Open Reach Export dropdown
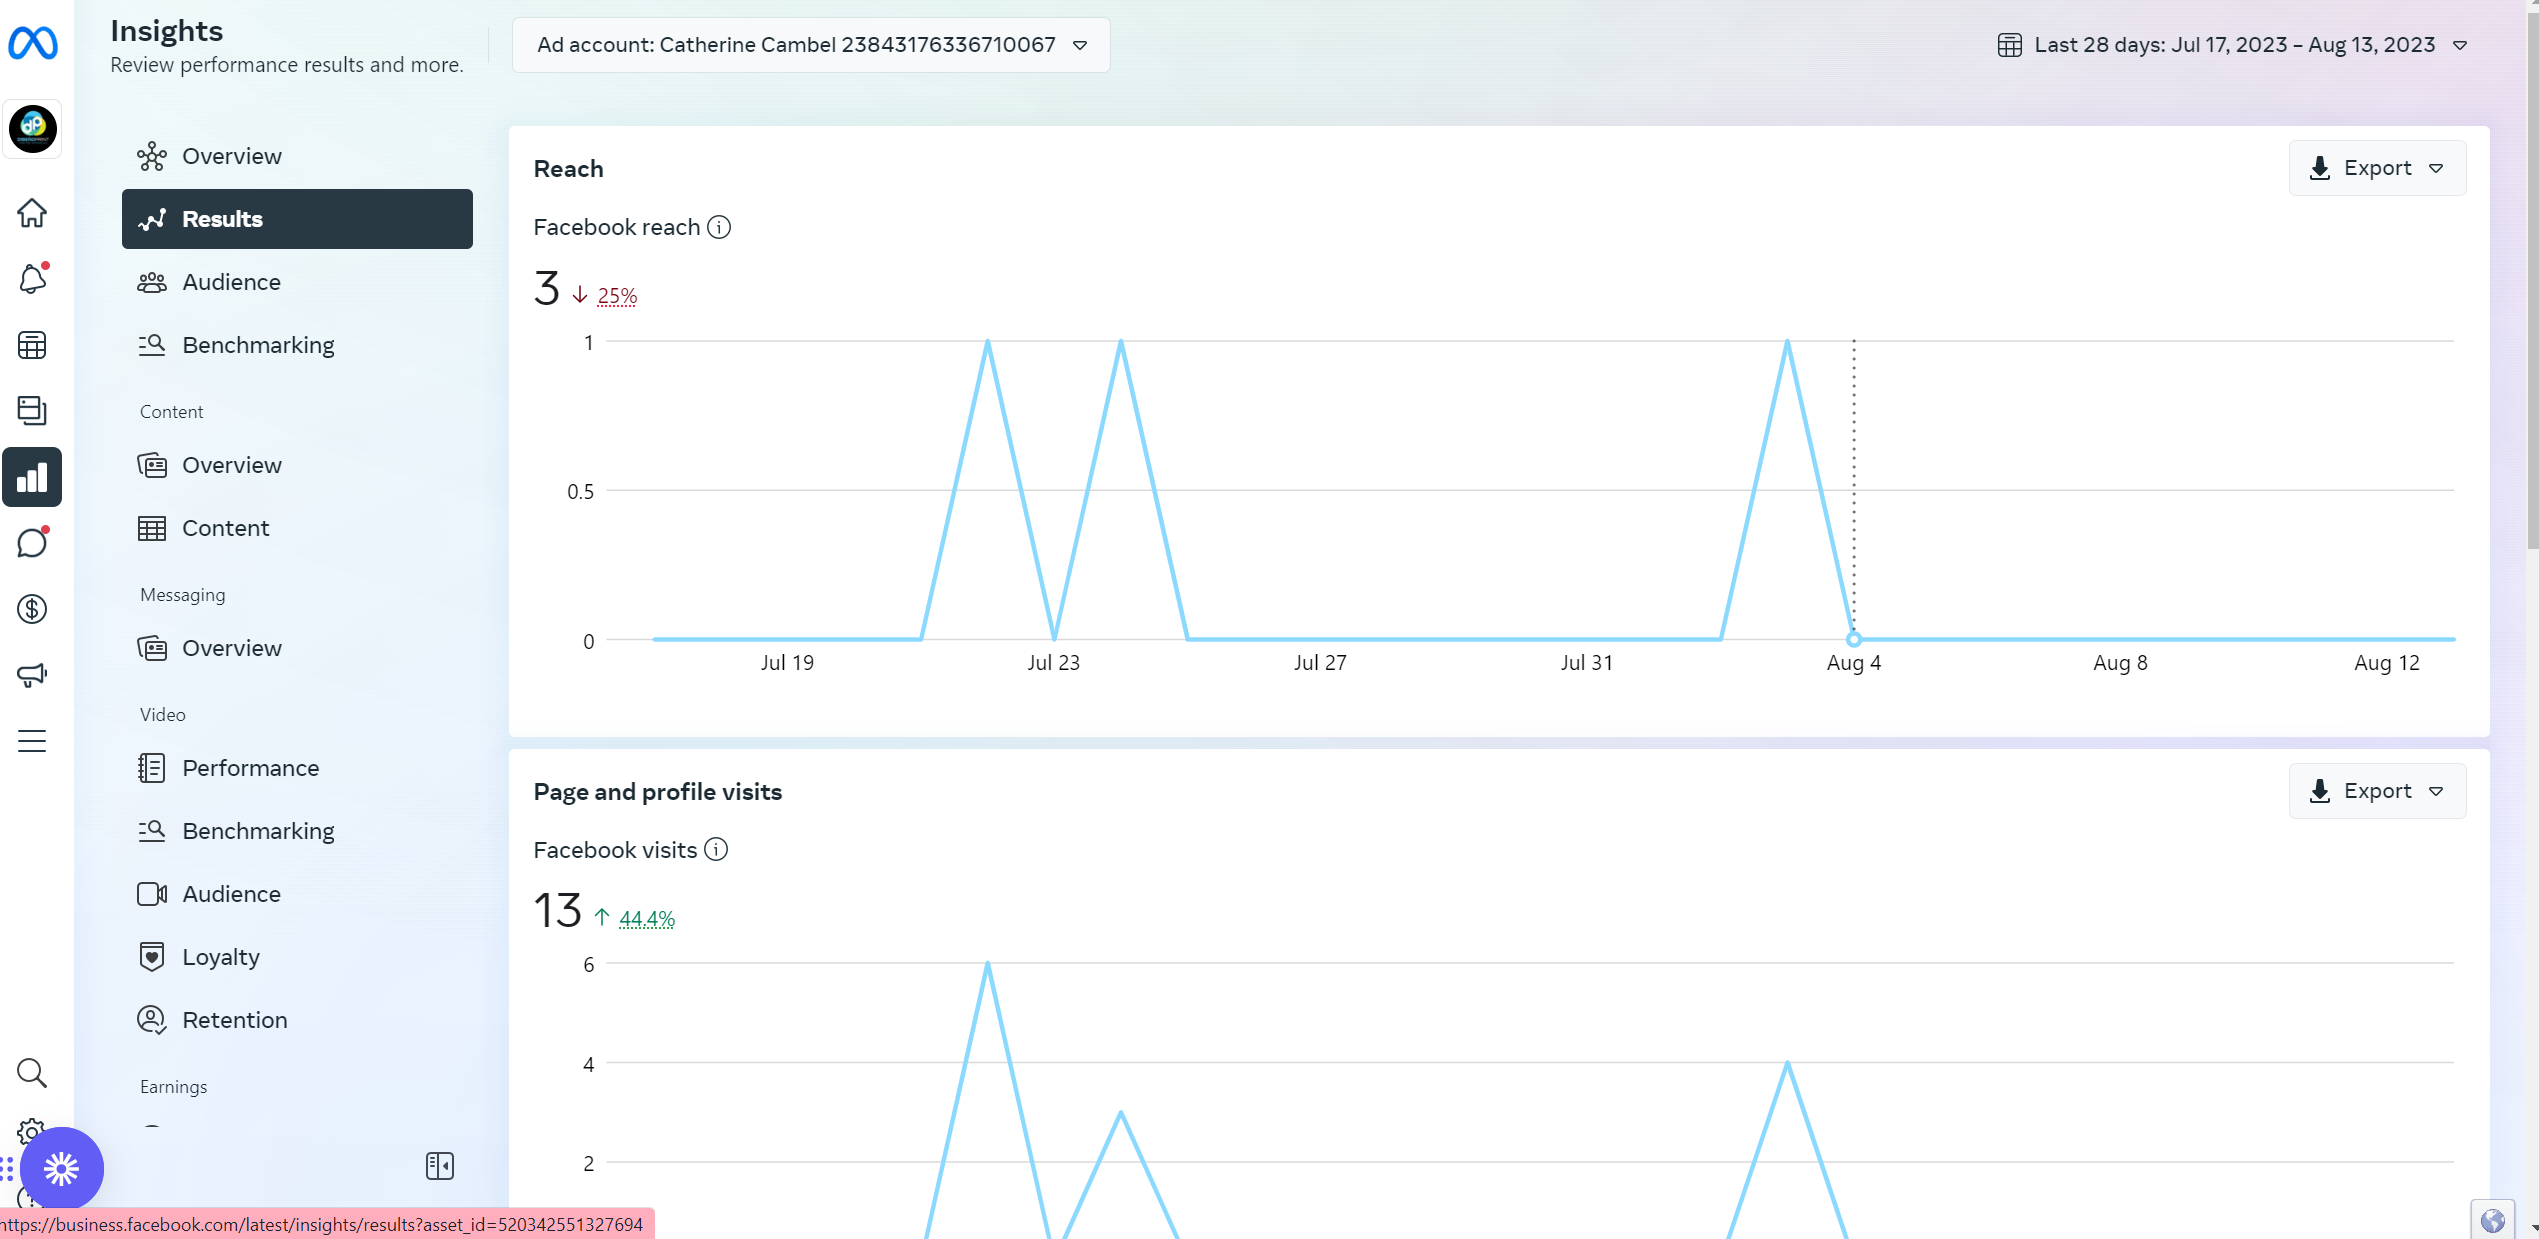The height and width of the screenshot is (1239, 2539). point(2377,168)
